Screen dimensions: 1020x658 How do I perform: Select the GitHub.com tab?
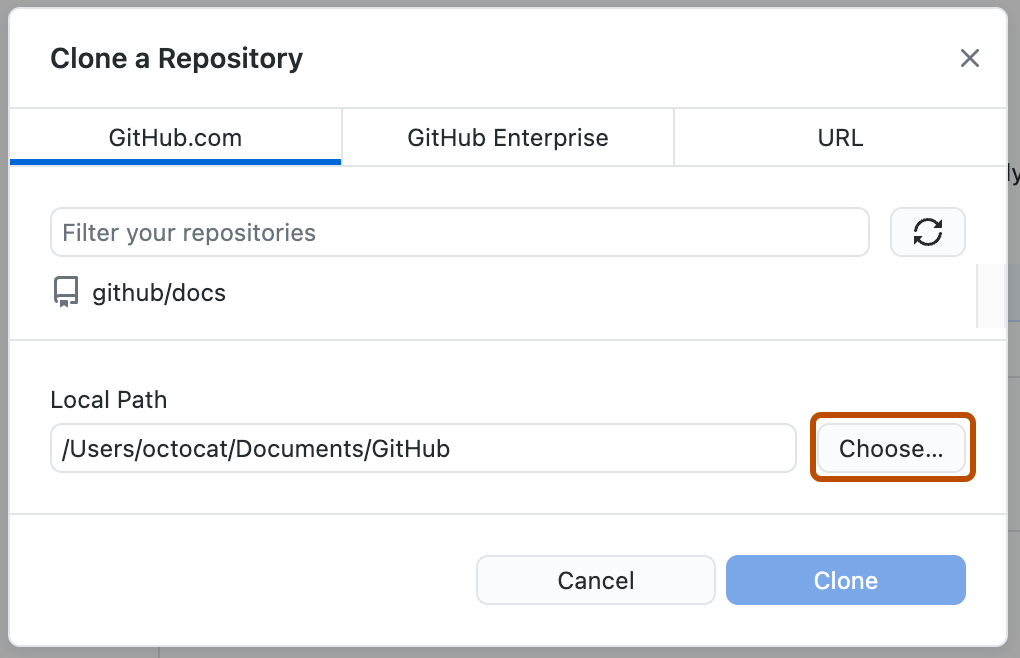(175, 138)
